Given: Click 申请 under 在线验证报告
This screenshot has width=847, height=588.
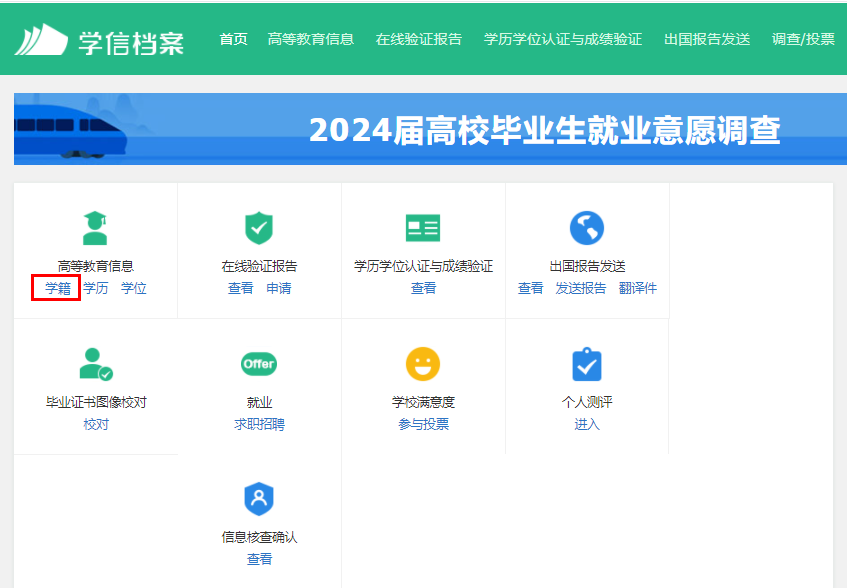Looking at the screenshot, I should click(279, 288).
